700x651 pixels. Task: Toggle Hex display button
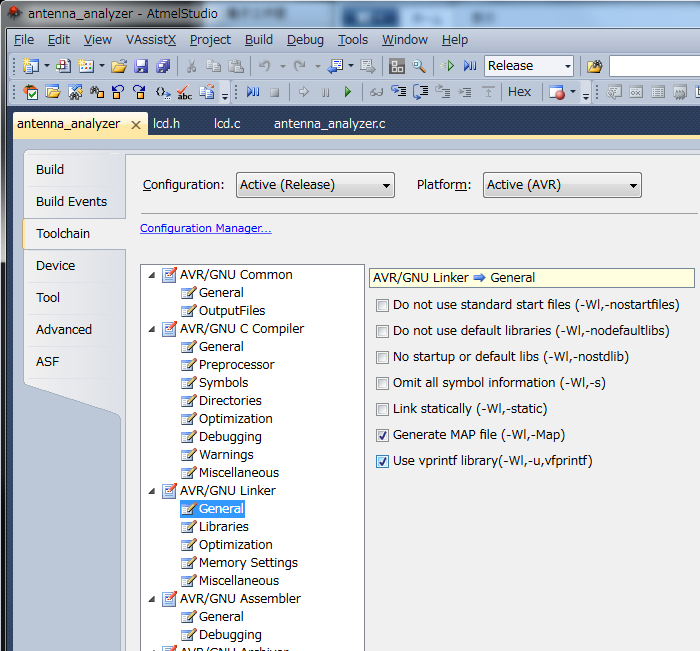tap(520, 92)
